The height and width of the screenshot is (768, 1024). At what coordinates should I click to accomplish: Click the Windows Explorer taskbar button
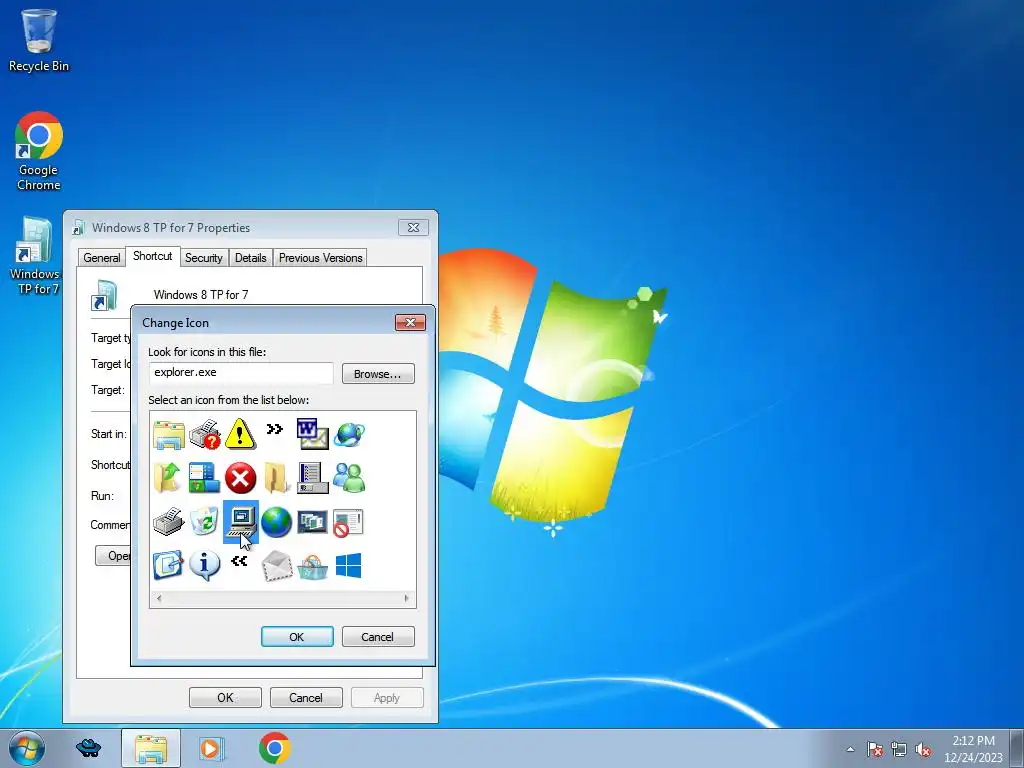(x=151, y=748)
